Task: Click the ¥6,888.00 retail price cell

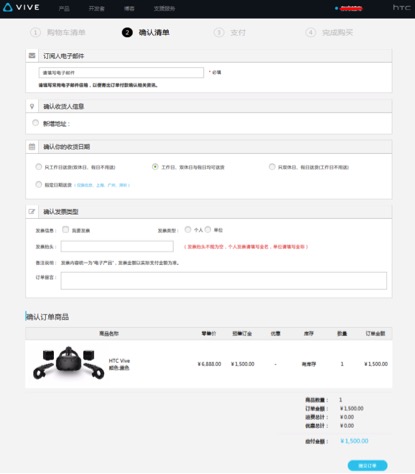Action: (209, 364)
